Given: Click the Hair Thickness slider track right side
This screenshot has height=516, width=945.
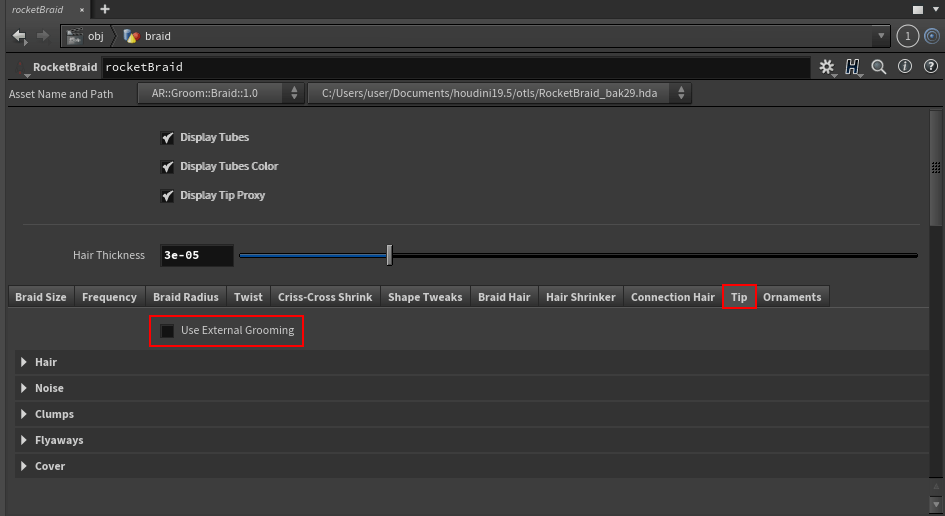Looking at the screenshot, I should point(655,256).
